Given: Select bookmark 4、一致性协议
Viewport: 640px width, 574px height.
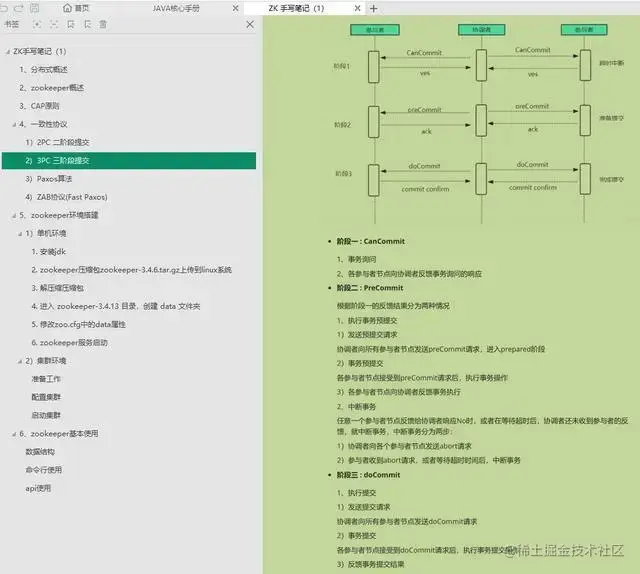Looking at the screenshot, I should tap(43, 124).
